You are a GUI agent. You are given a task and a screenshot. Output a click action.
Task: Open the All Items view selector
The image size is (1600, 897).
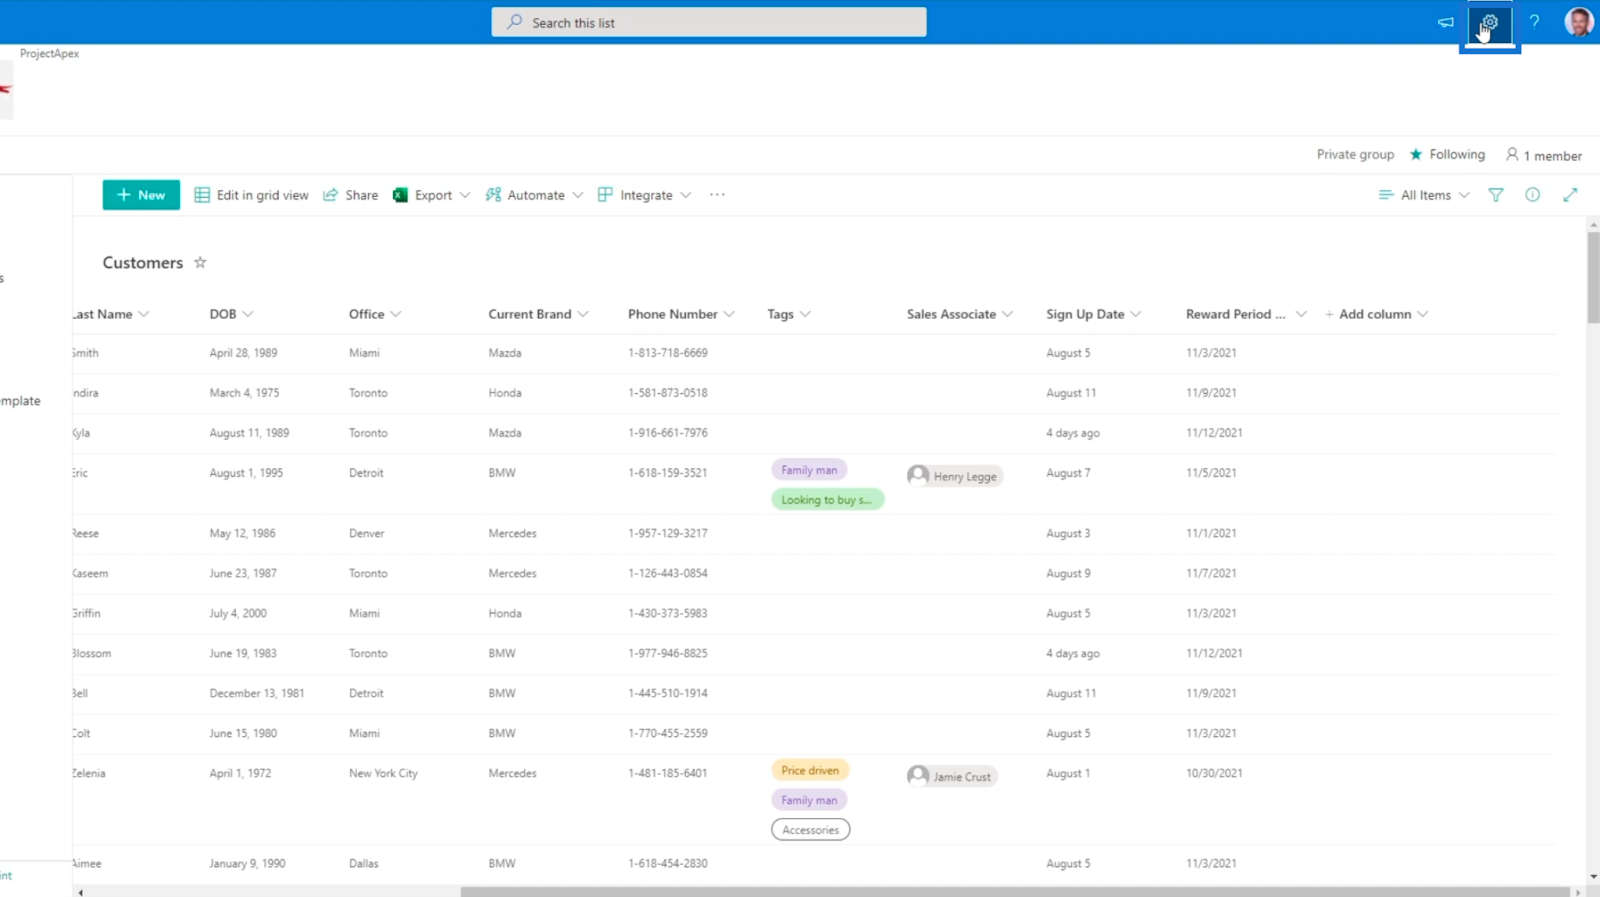point(1423,195)
